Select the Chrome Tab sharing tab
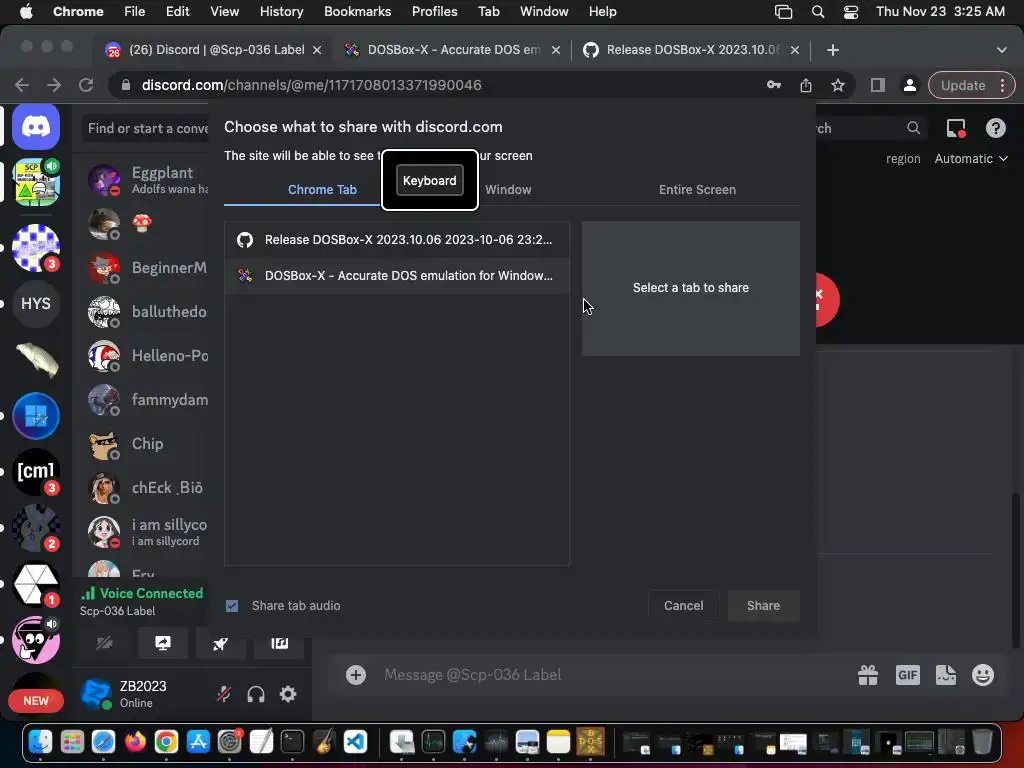The width and height of the screenshot is (1024, 768). pyautogui.click(x=322, y=189)
